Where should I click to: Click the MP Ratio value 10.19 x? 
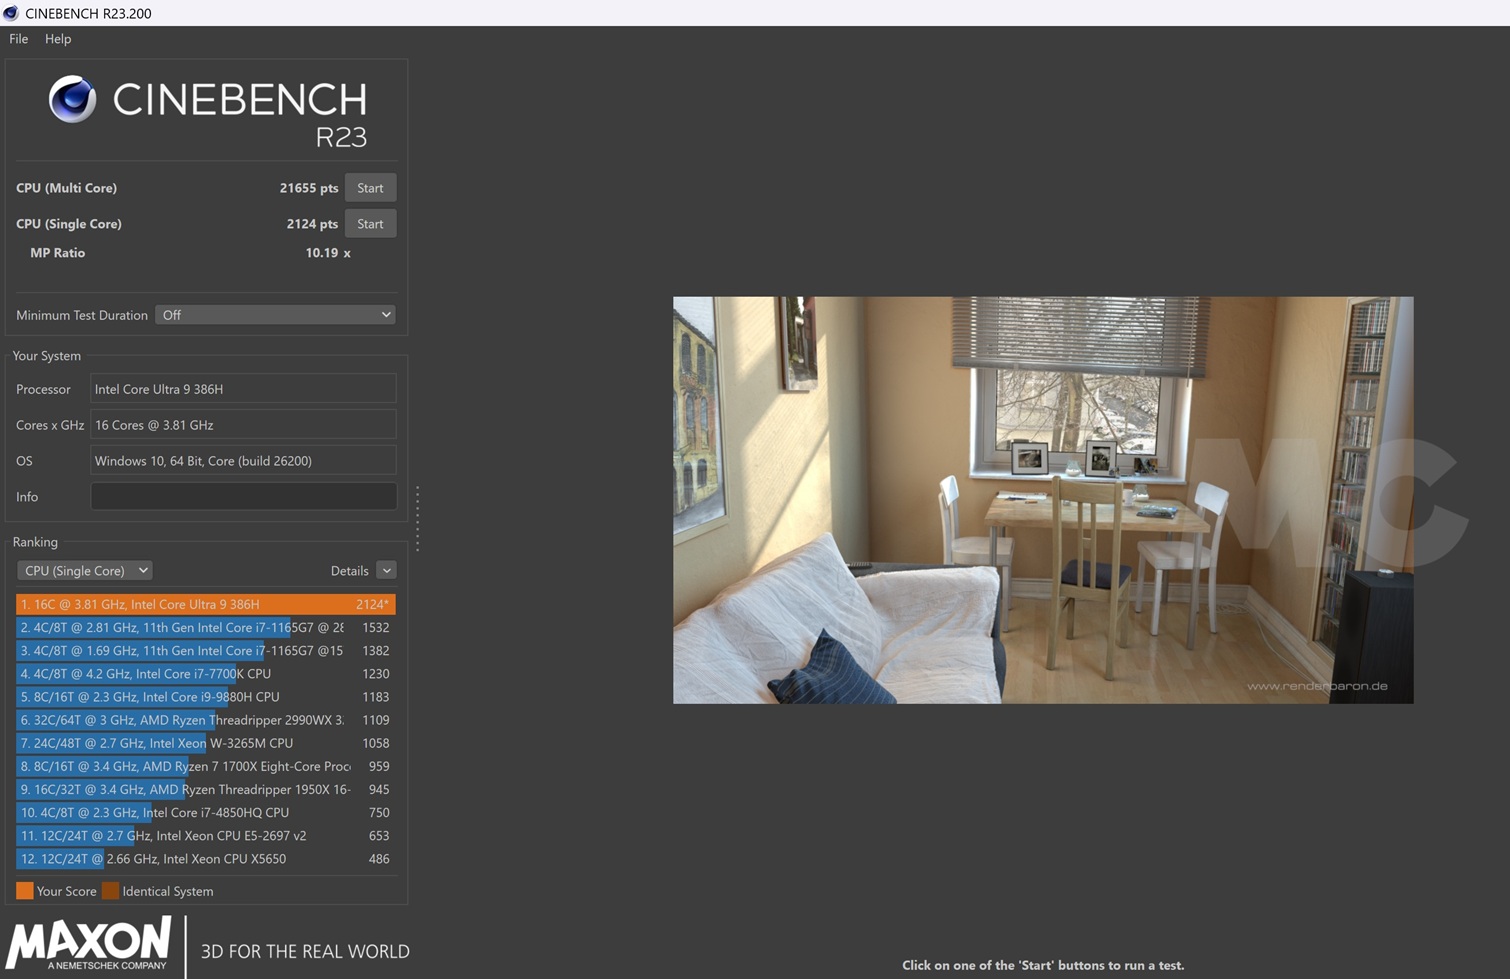328,253
